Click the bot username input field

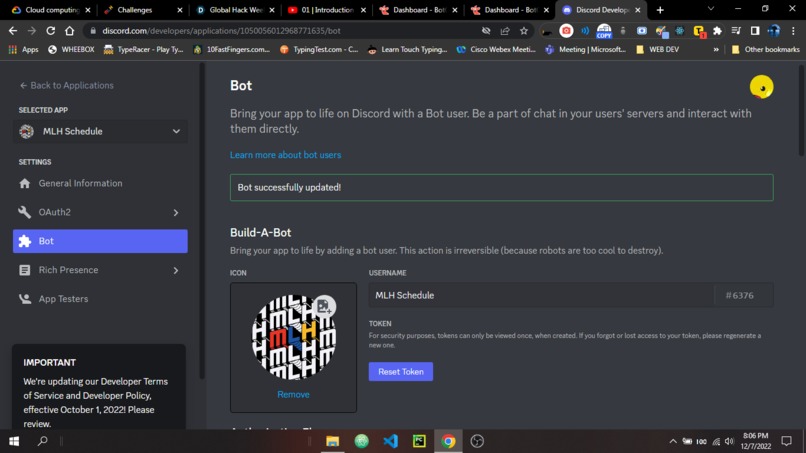point(541,296)
